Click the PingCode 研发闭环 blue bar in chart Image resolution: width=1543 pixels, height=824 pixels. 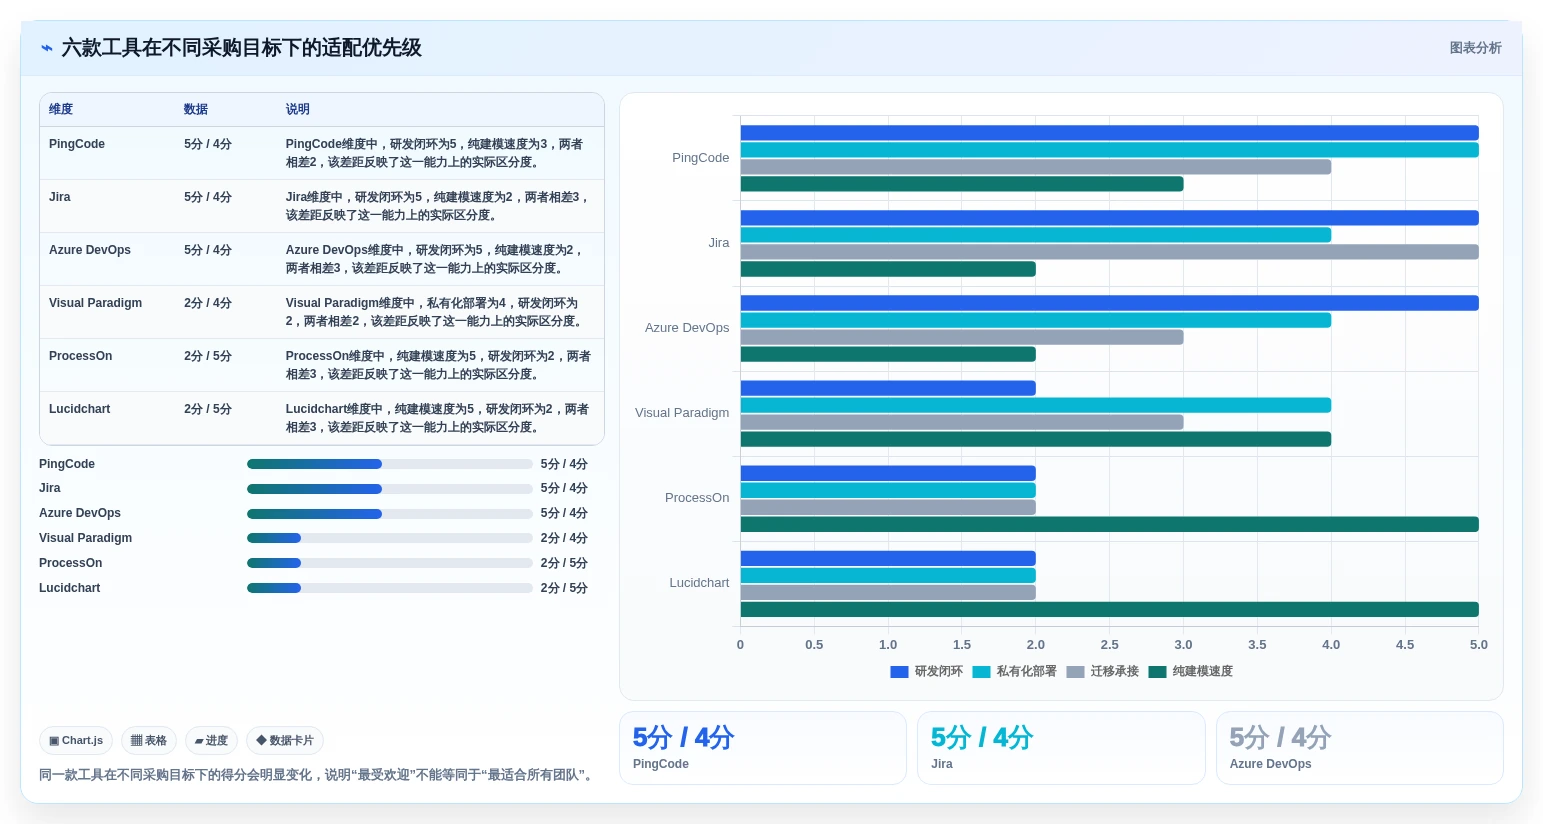(x=1109, y=133)
